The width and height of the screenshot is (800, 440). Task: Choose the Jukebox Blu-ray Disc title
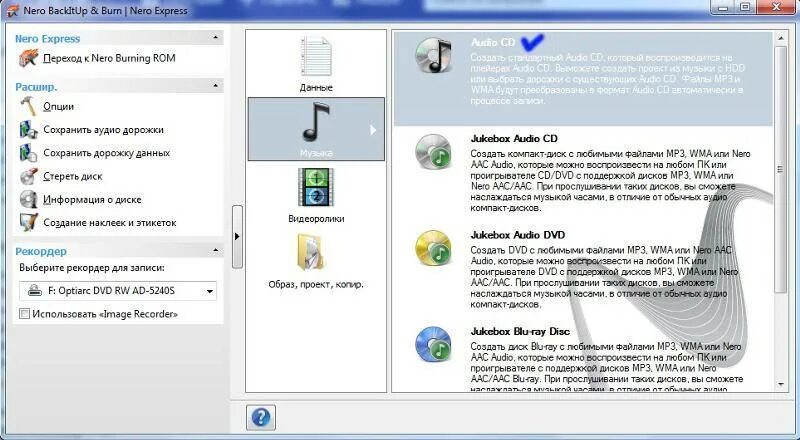click(x=520, y=331)
